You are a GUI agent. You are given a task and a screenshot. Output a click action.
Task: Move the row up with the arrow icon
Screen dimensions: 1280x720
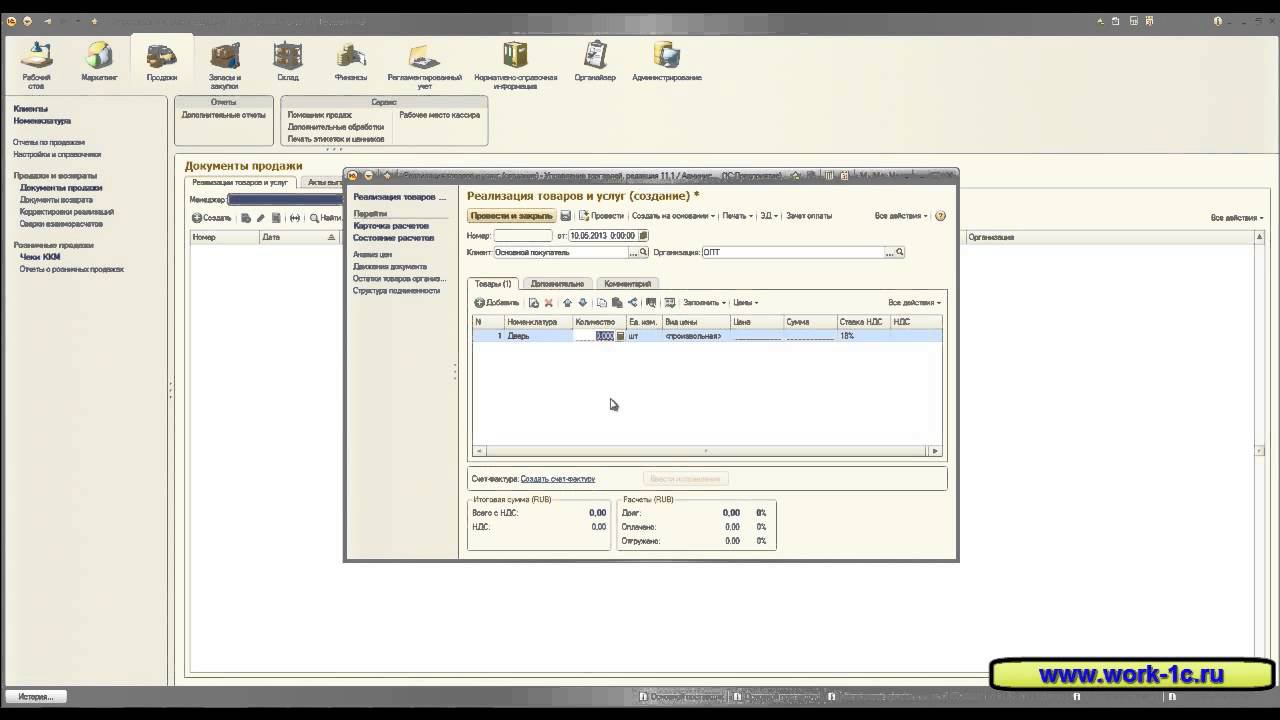coord(567,303)
